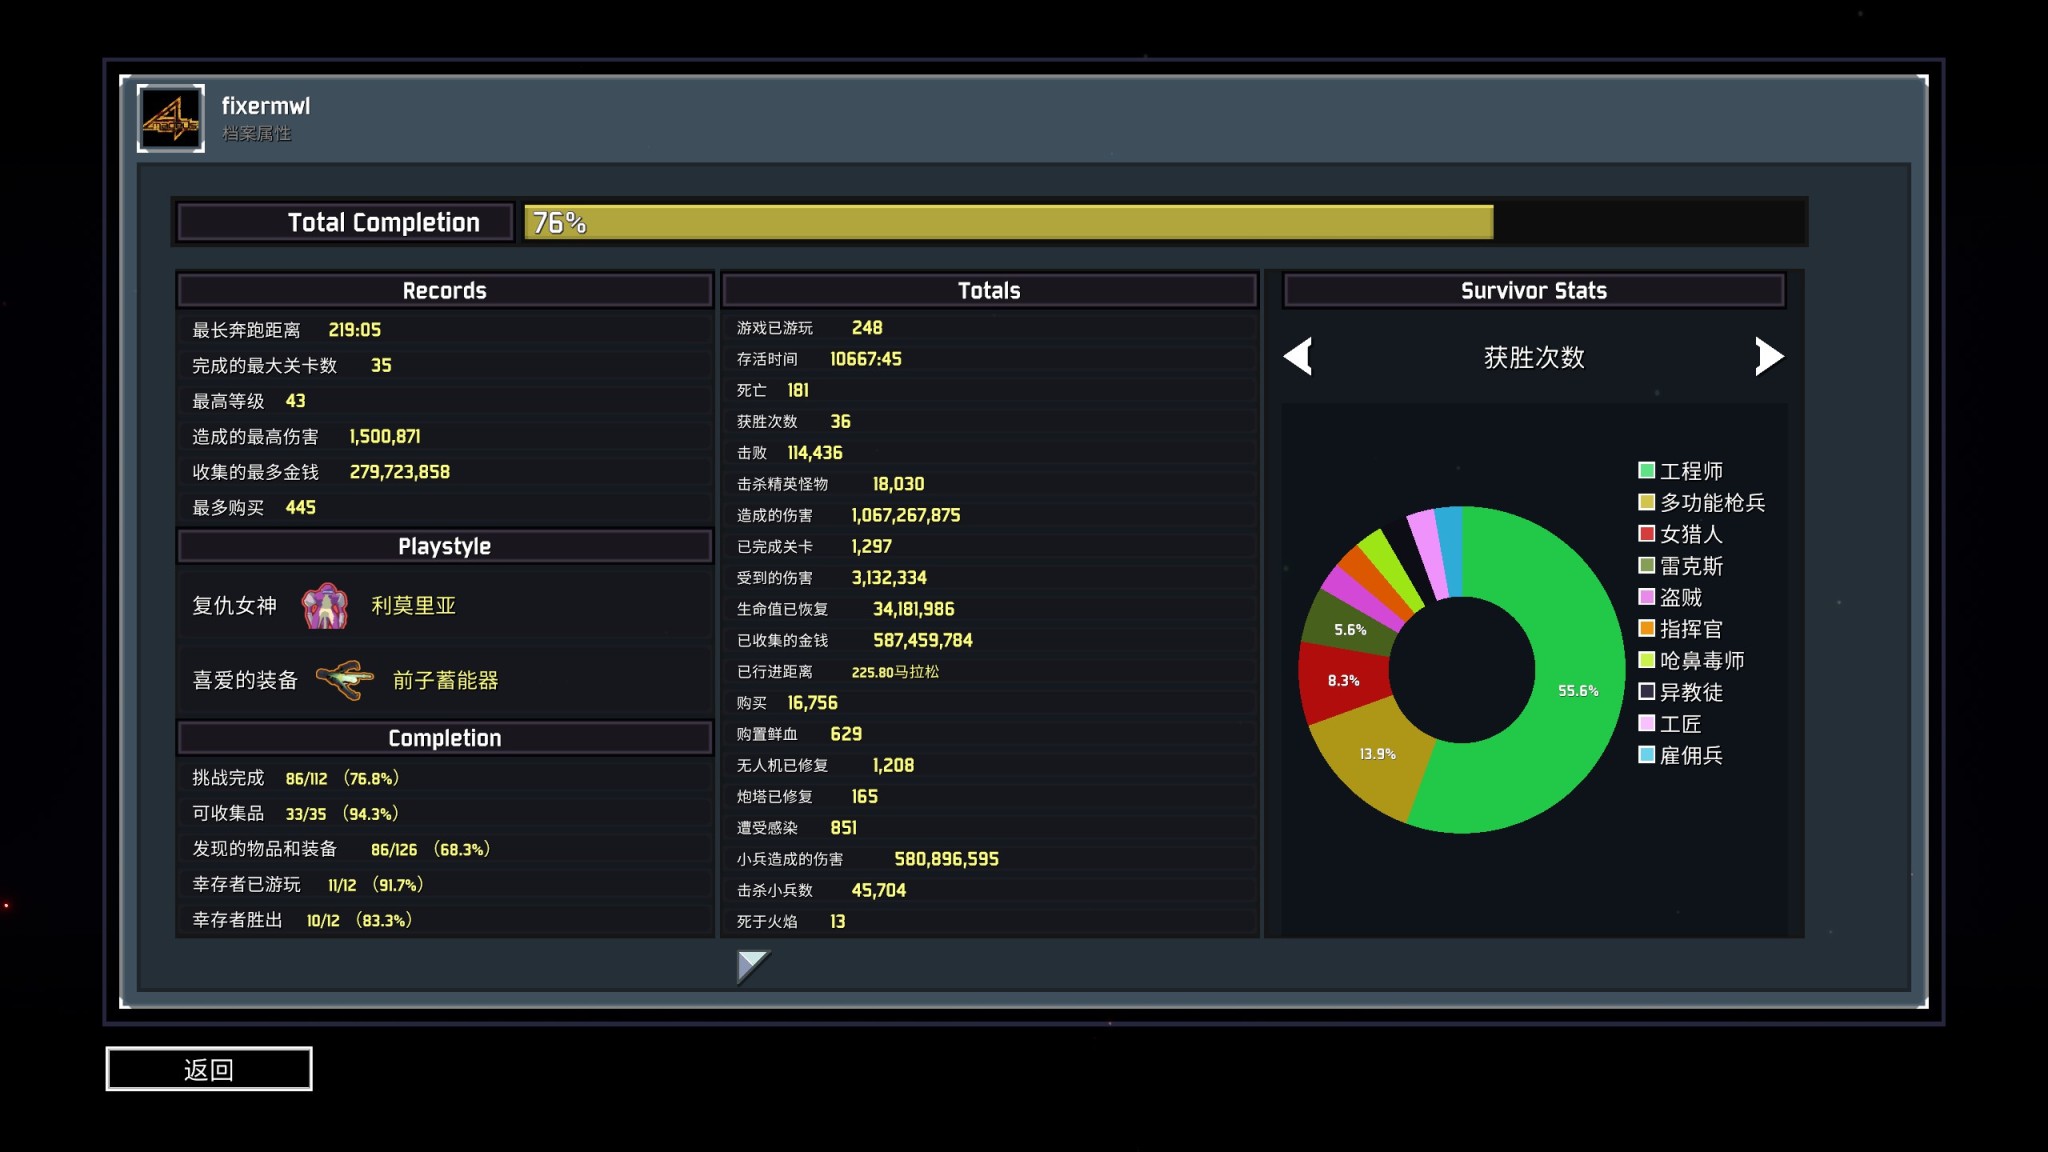
Task: Click the 多功能枪兵 legend color box
Action: (x=1646, y=502)
